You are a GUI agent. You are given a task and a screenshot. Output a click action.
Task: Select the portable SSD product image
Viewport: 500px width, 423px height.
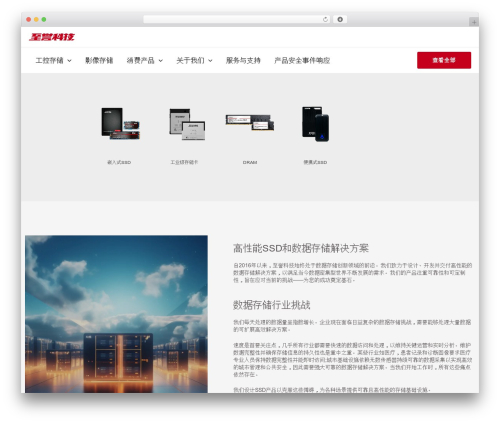tap(315, 124)
